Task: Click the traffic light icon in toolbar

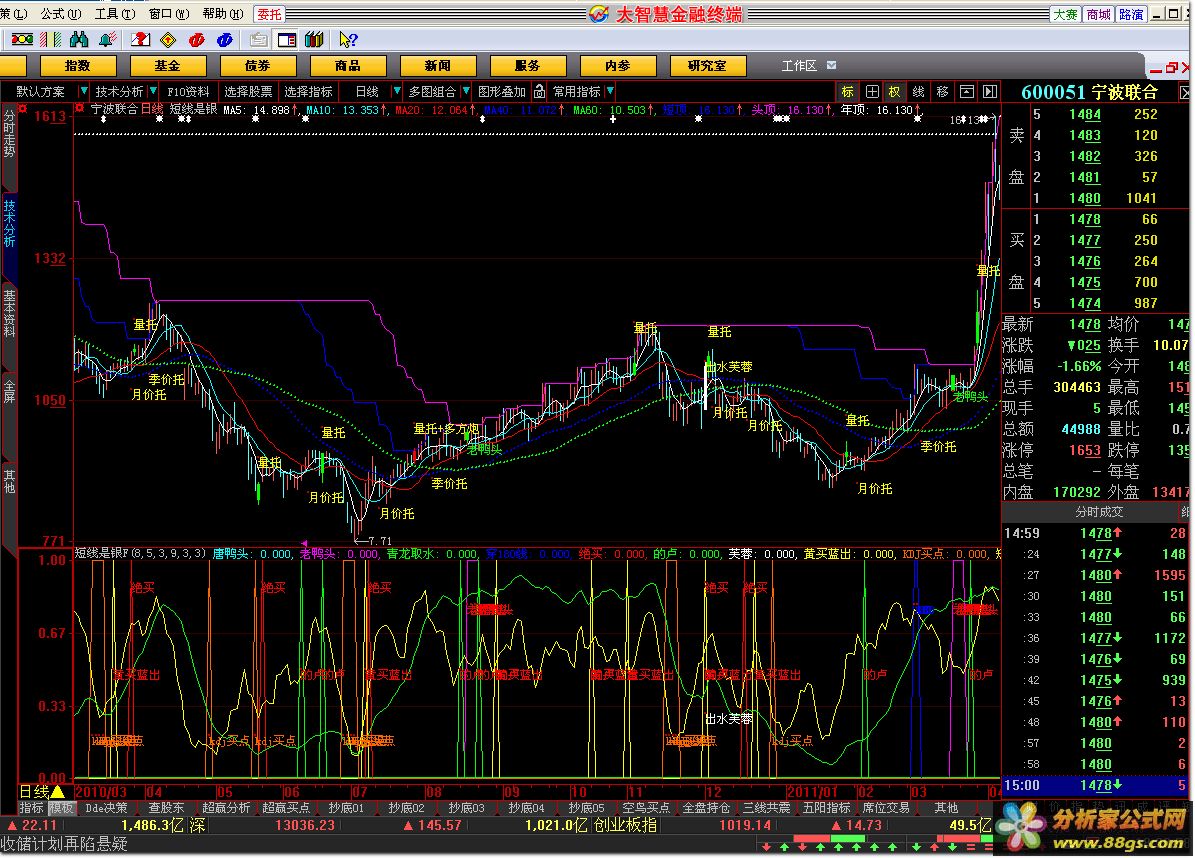Action: 22,39
